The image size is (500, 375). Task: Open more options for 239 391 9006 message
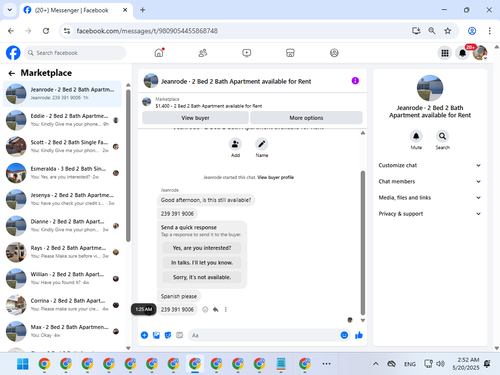click(x=226, y=309)
